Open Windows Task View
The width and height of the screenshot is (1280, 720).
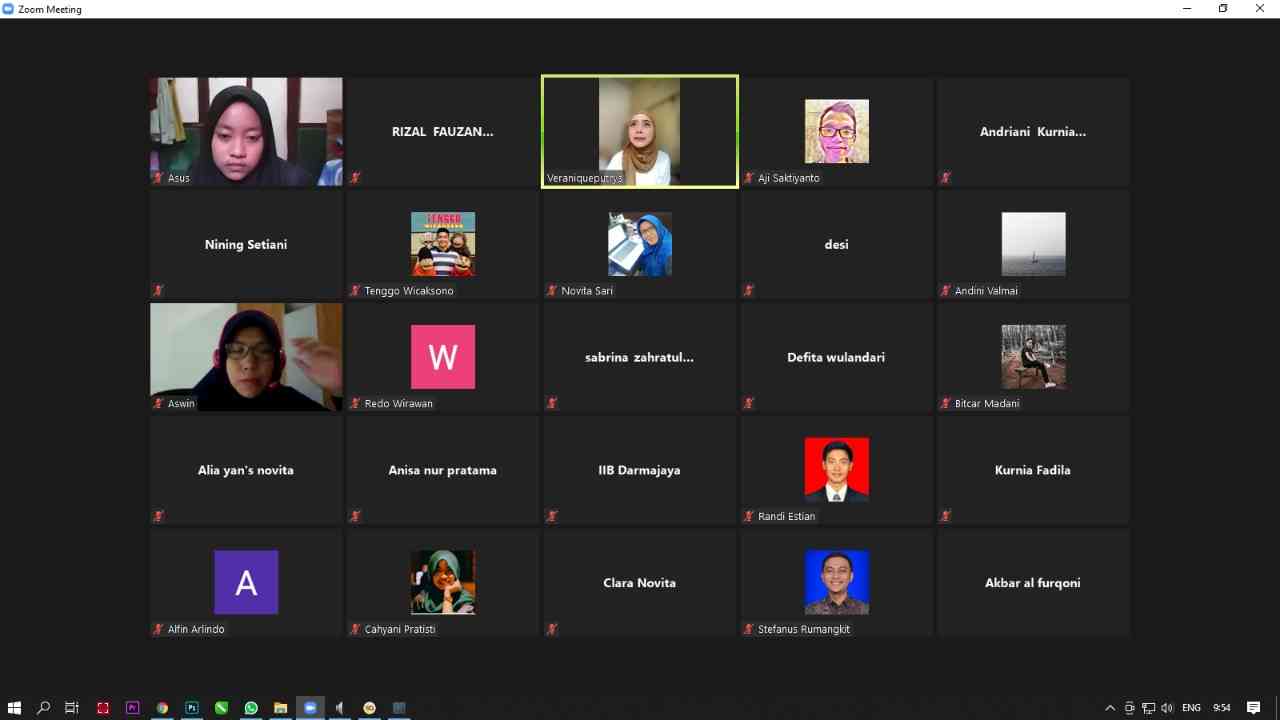click(72, 708)
